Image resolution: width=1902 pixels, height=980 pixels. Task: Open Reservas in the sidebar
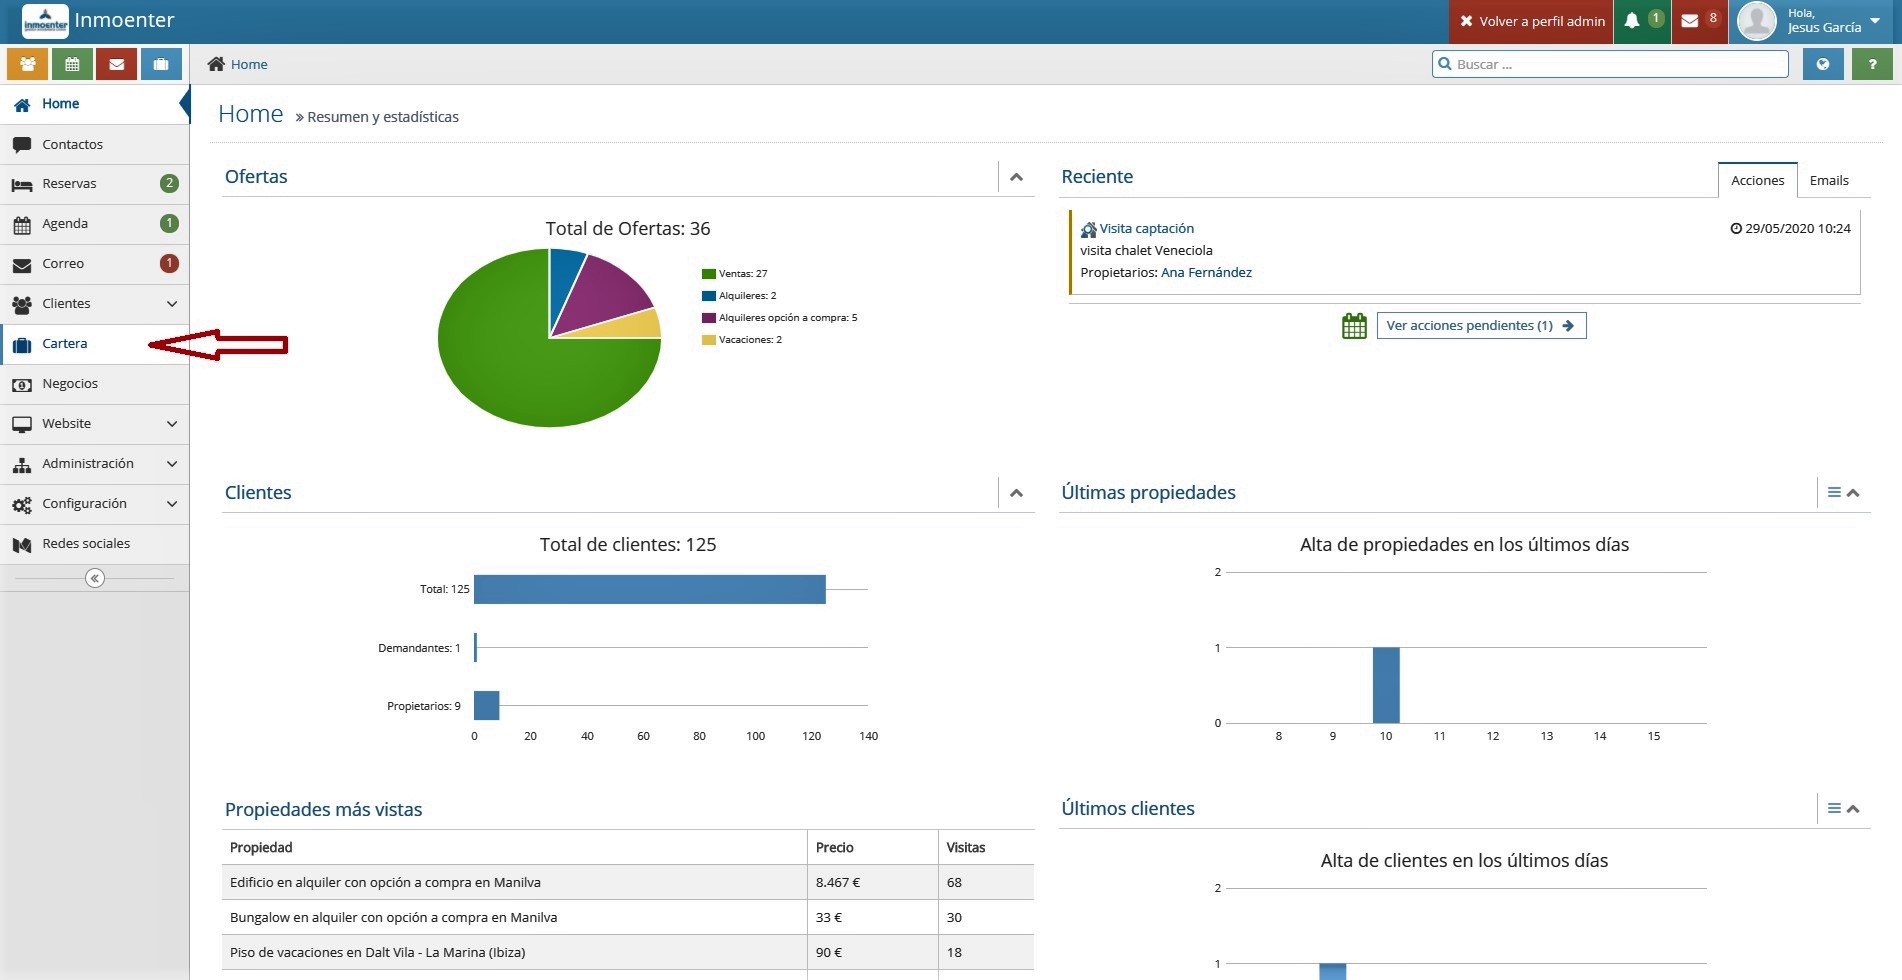pos(94,184)
